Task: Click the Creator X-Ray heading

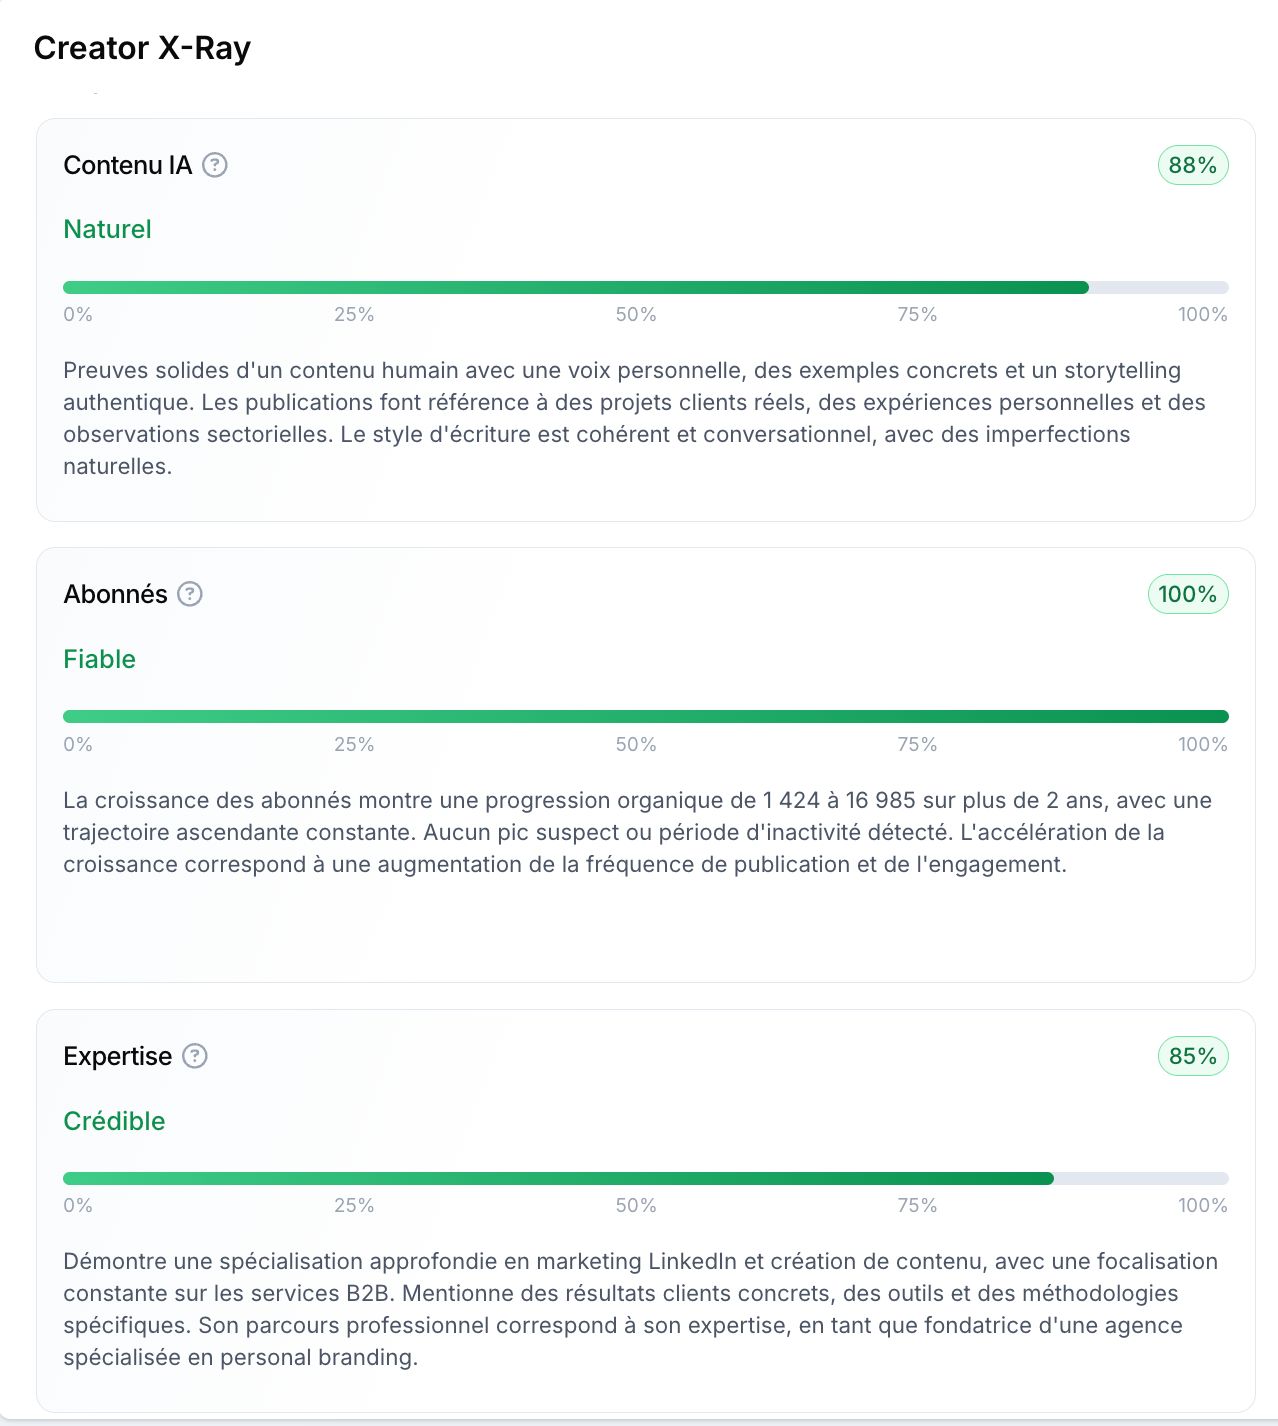Action: tap(142, 48)
